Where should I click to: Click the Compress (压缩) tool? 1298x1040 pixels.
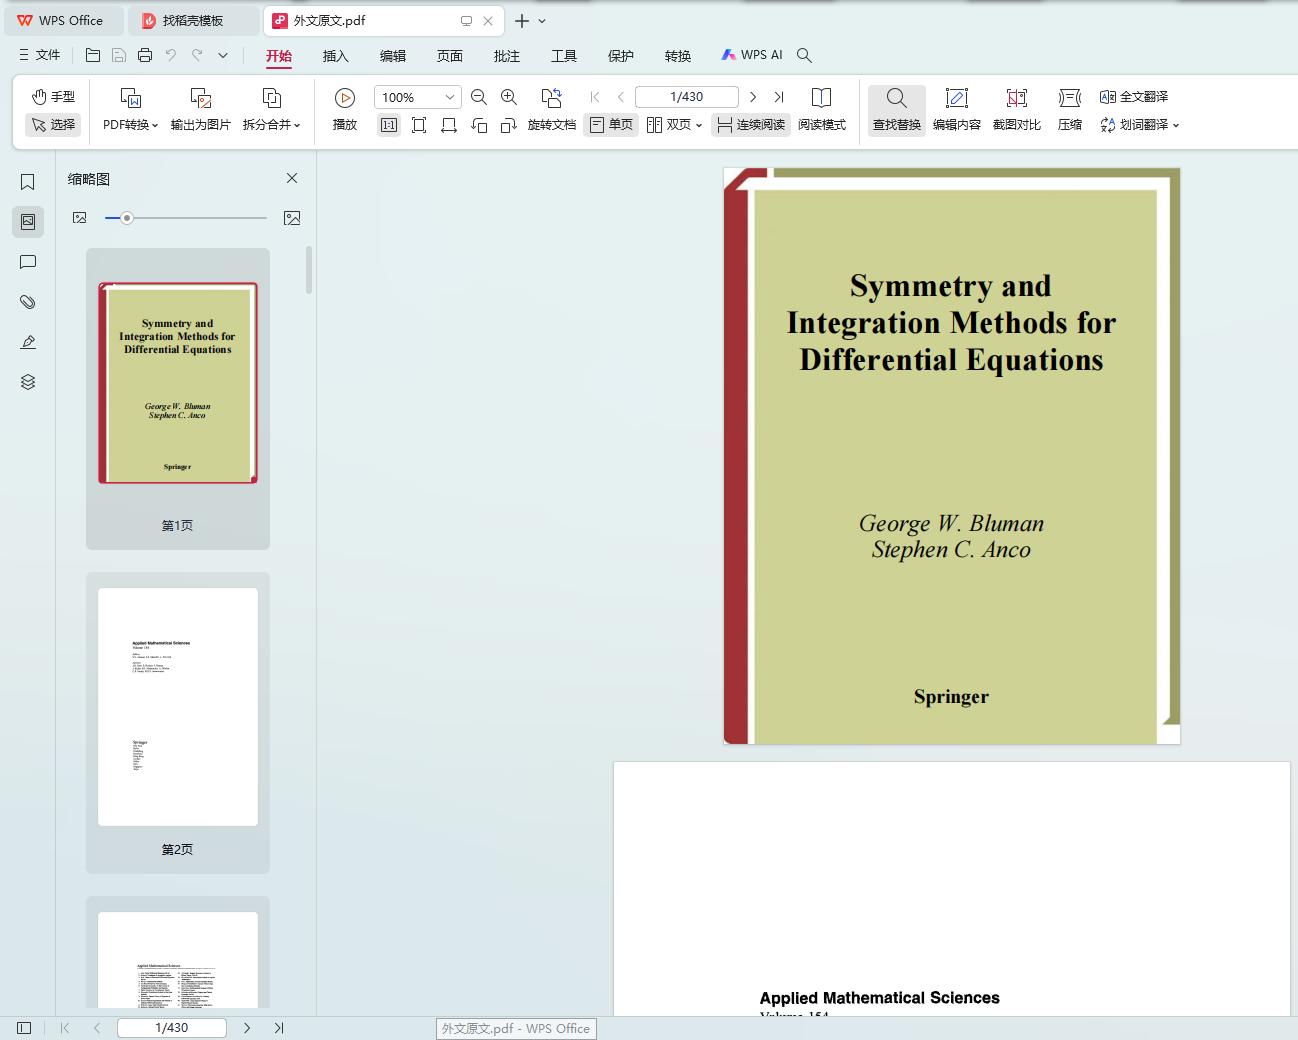pyautogui.click(x=1070, y=110)
